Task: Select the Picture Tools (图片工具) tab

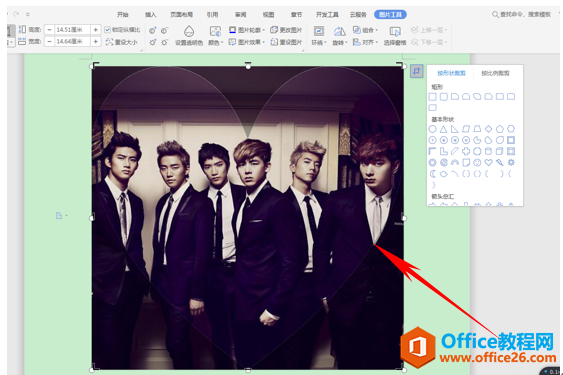Action: (x=390, y=14)
